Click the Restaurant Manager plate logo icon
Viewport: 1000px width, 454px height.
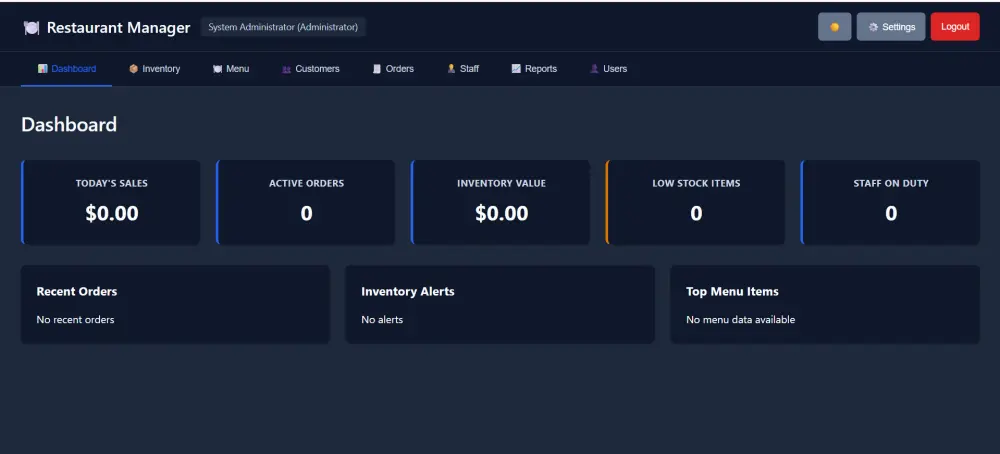(31, 27)
